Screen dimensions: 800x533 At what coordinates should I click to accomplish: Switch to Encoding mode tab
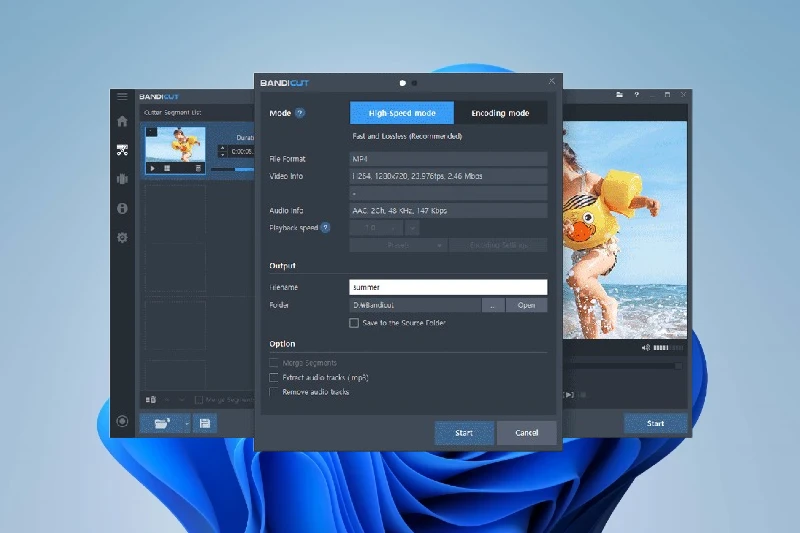coord(501,113)
